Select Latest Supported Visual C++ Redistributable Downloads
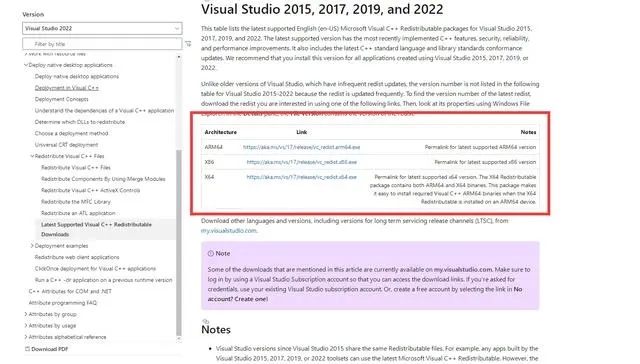Image resolution: width=640 pixels, height=364 pixels. click(96, 229)
